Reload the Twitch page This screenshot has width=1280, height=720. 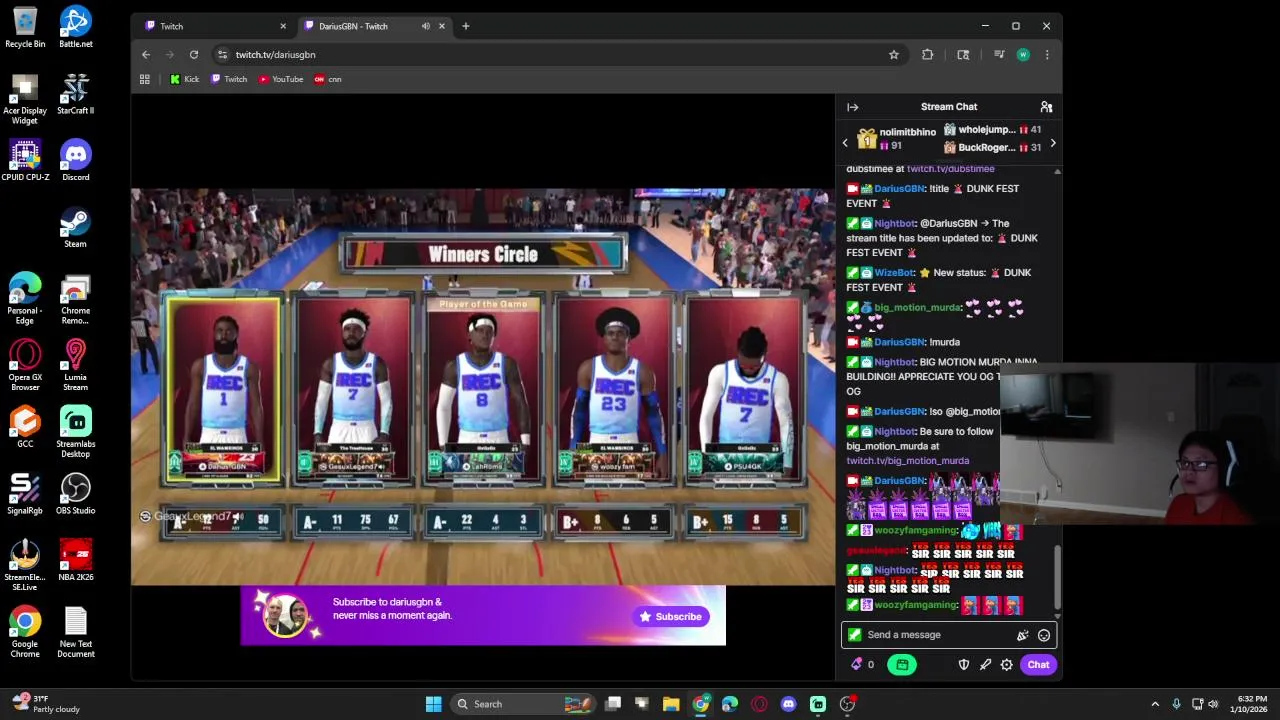(194, 55)
